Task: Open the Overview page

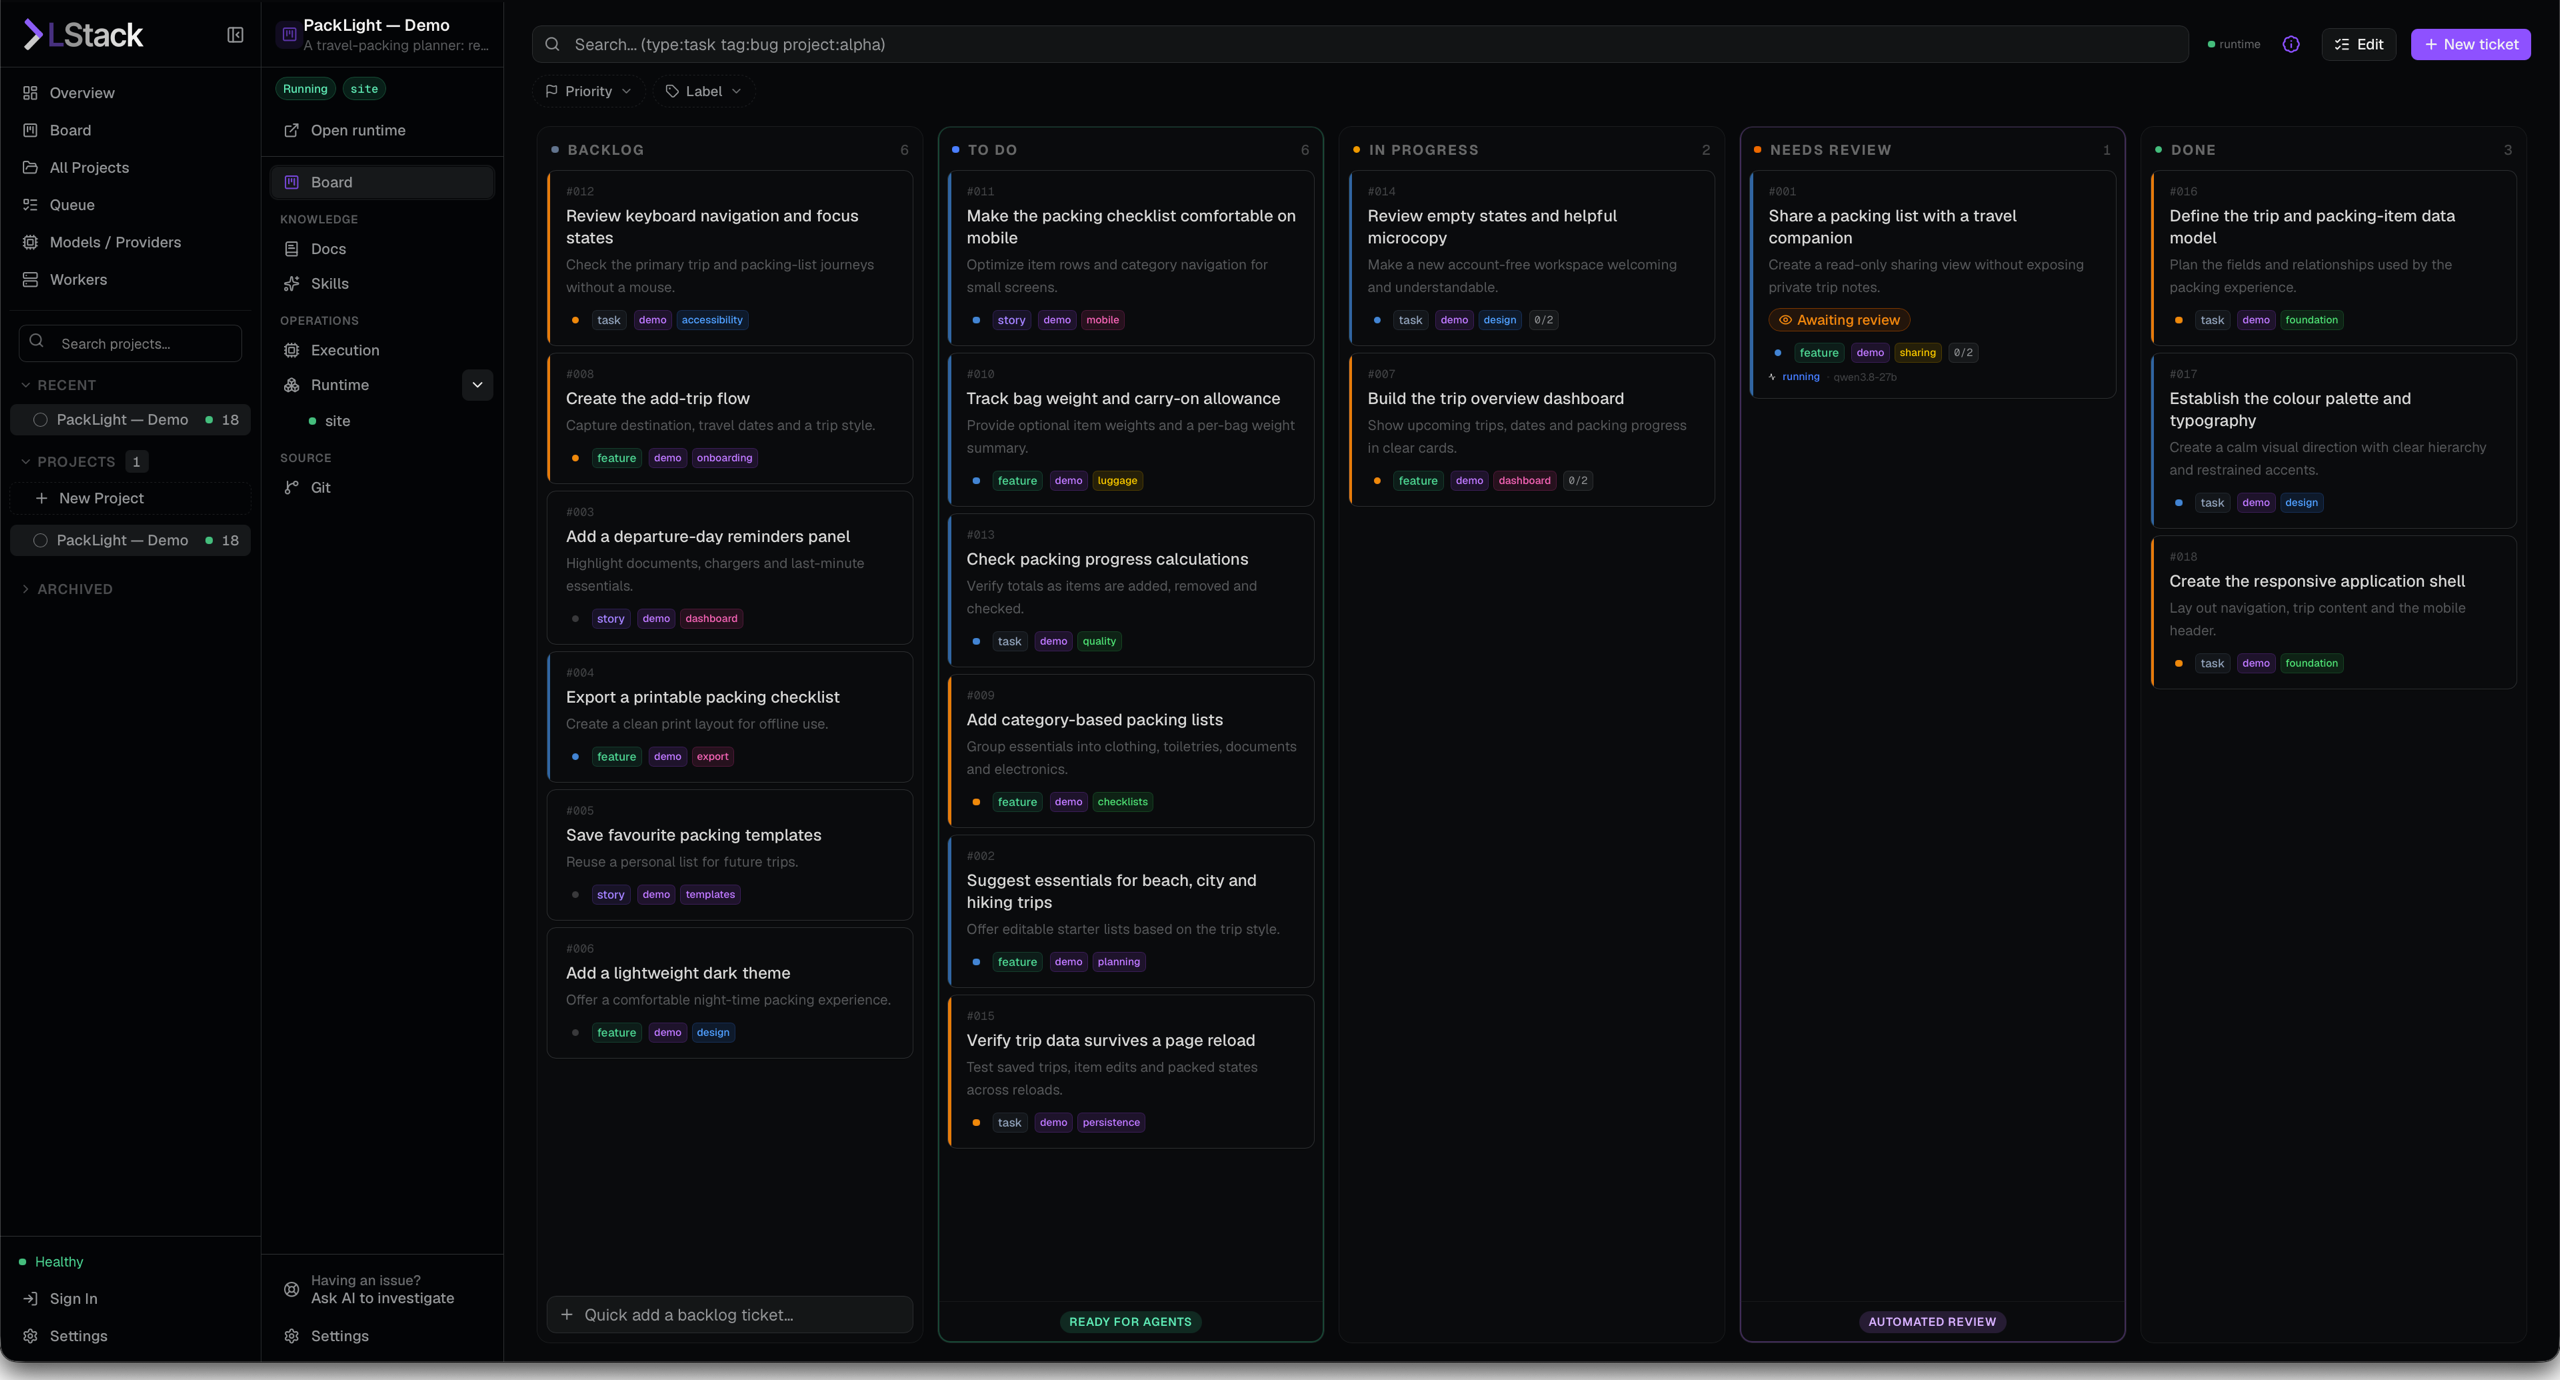Action: coord(82,93)
